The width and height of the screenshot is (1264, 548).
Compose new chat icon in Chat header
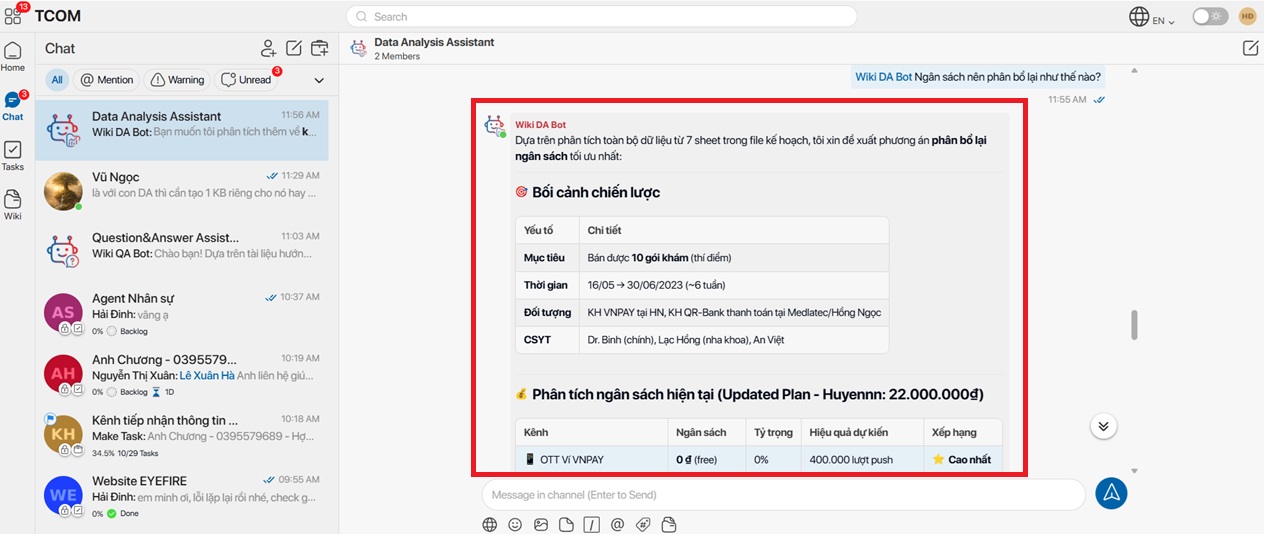click(294, 48)
